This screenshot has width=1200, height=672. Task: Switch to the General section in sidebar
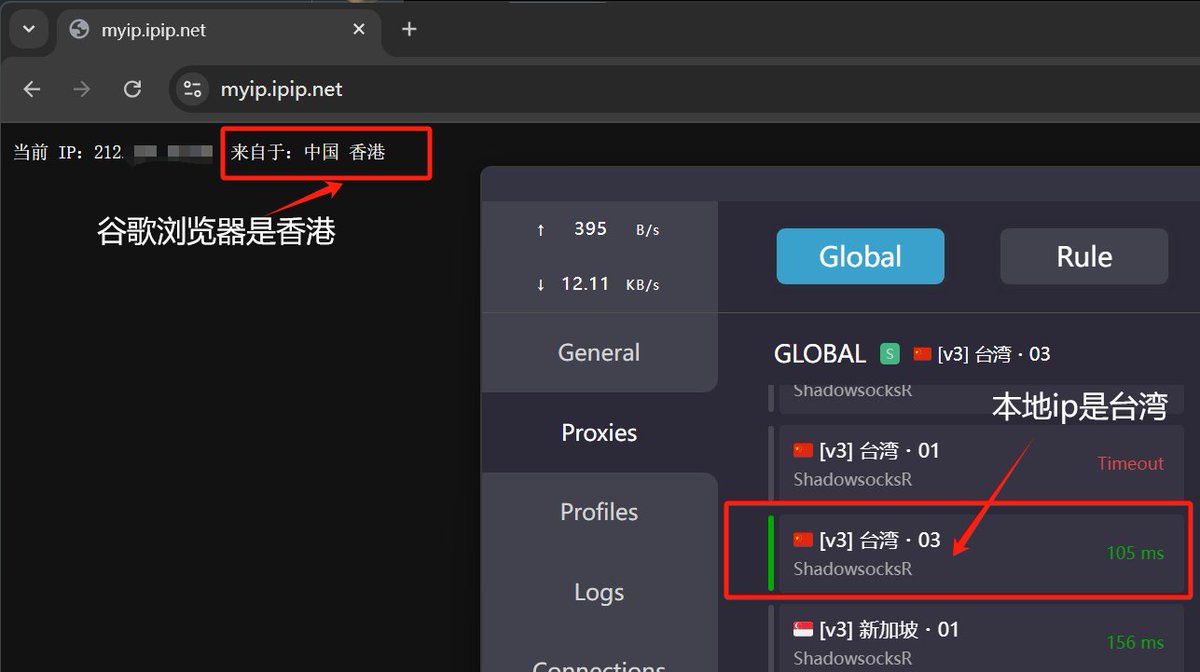pyautogui.click(x=598, y=352)
